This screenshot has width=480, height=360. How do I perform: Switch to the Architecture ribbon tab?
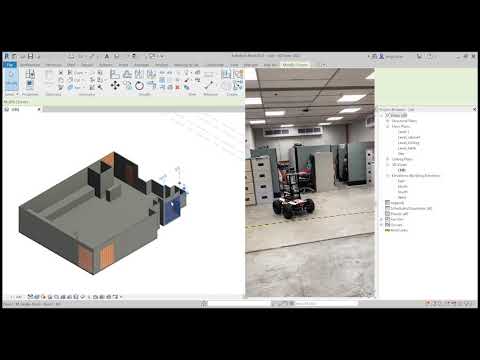pyautogui.click(x=30, y=65)
